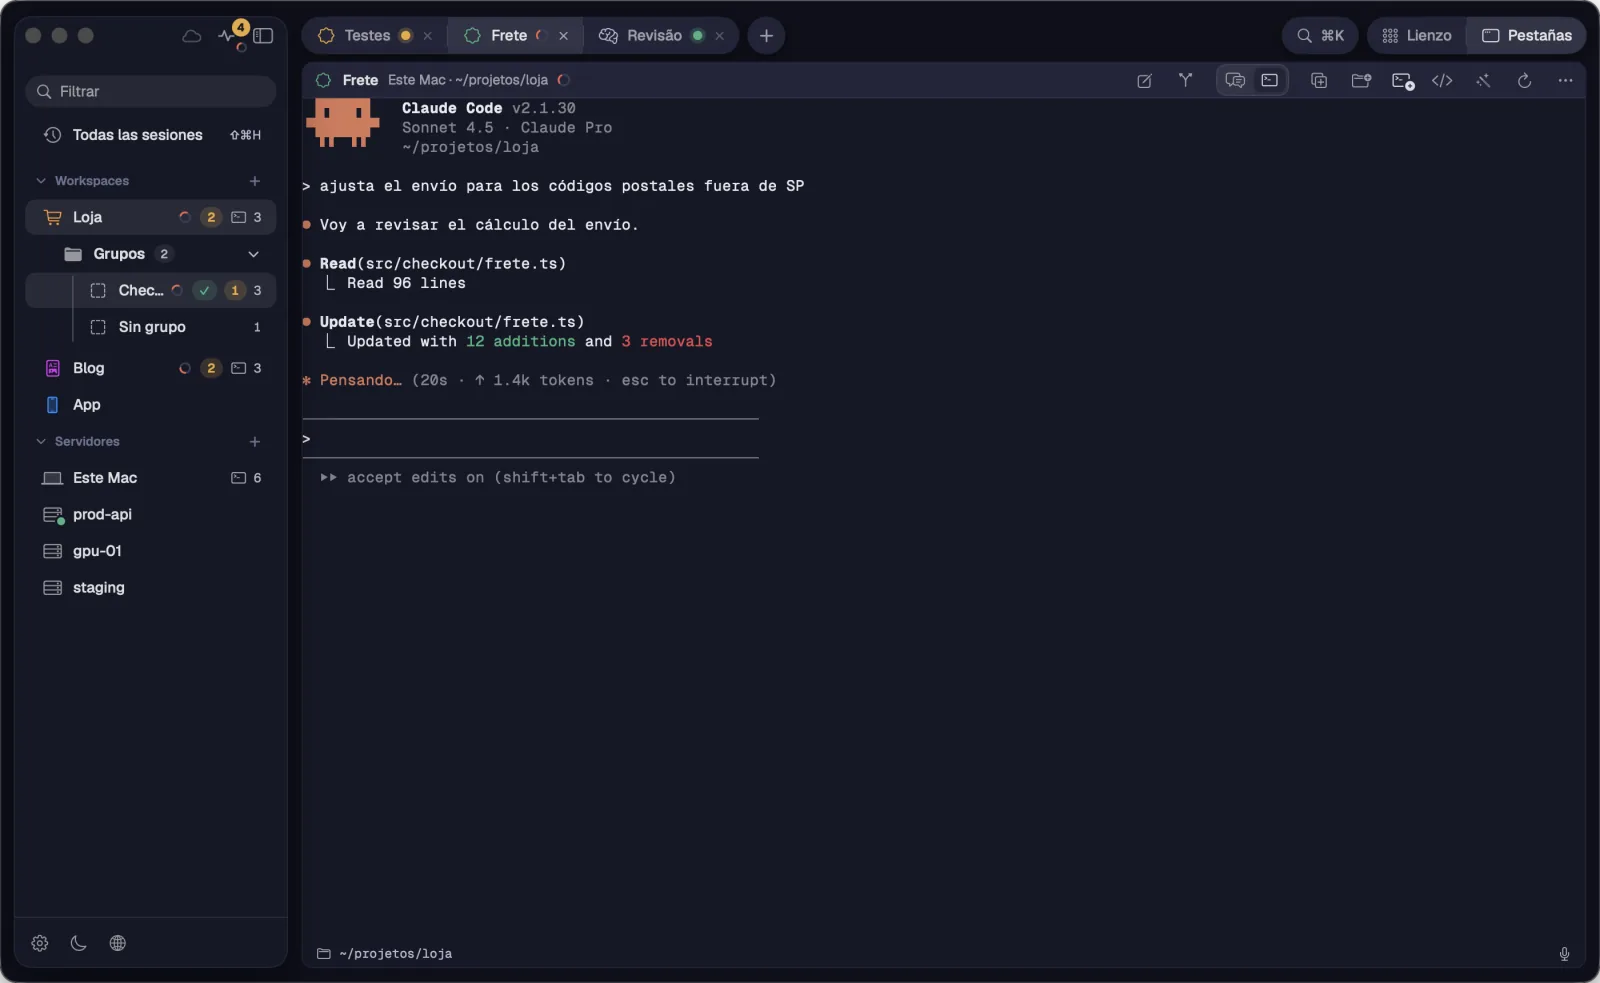Open settings gear in sidebar footer

click(x=40, y=943)
